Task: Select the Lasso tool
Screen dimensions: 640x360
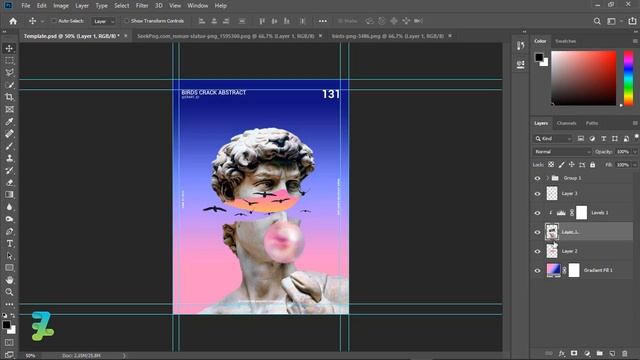Action: tap(9, 73)
